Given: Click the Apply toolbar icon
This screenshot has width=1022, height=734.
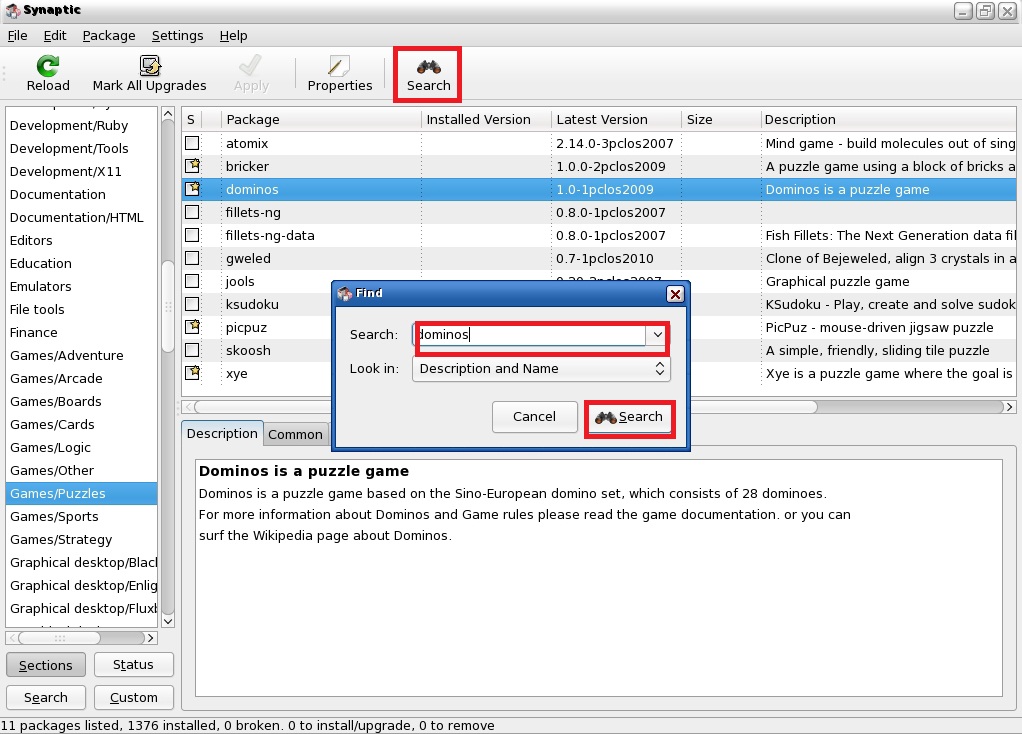Looking at the screenshot, I should click(x=249, y=66).
